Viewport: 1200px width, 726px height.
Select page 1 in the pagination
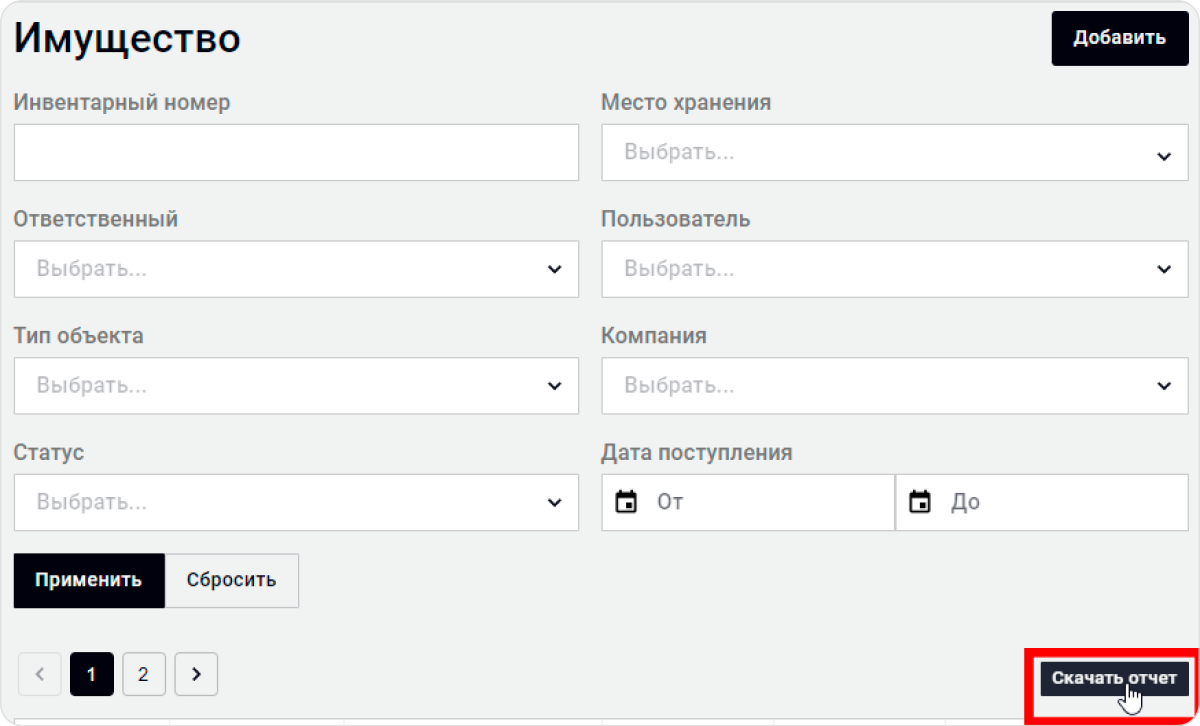click(x=91, y=675)
